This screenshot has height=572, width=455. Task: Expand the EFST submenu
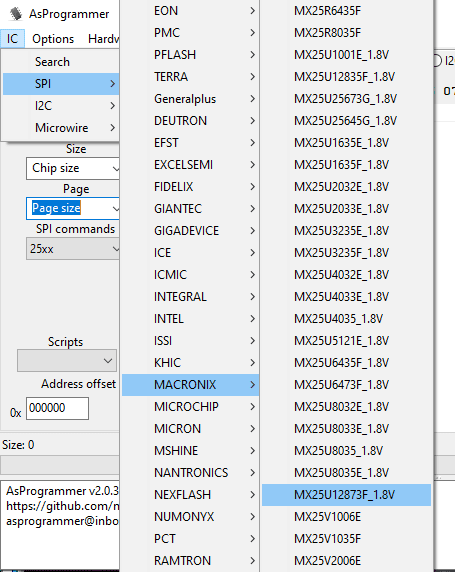point(190,143)
